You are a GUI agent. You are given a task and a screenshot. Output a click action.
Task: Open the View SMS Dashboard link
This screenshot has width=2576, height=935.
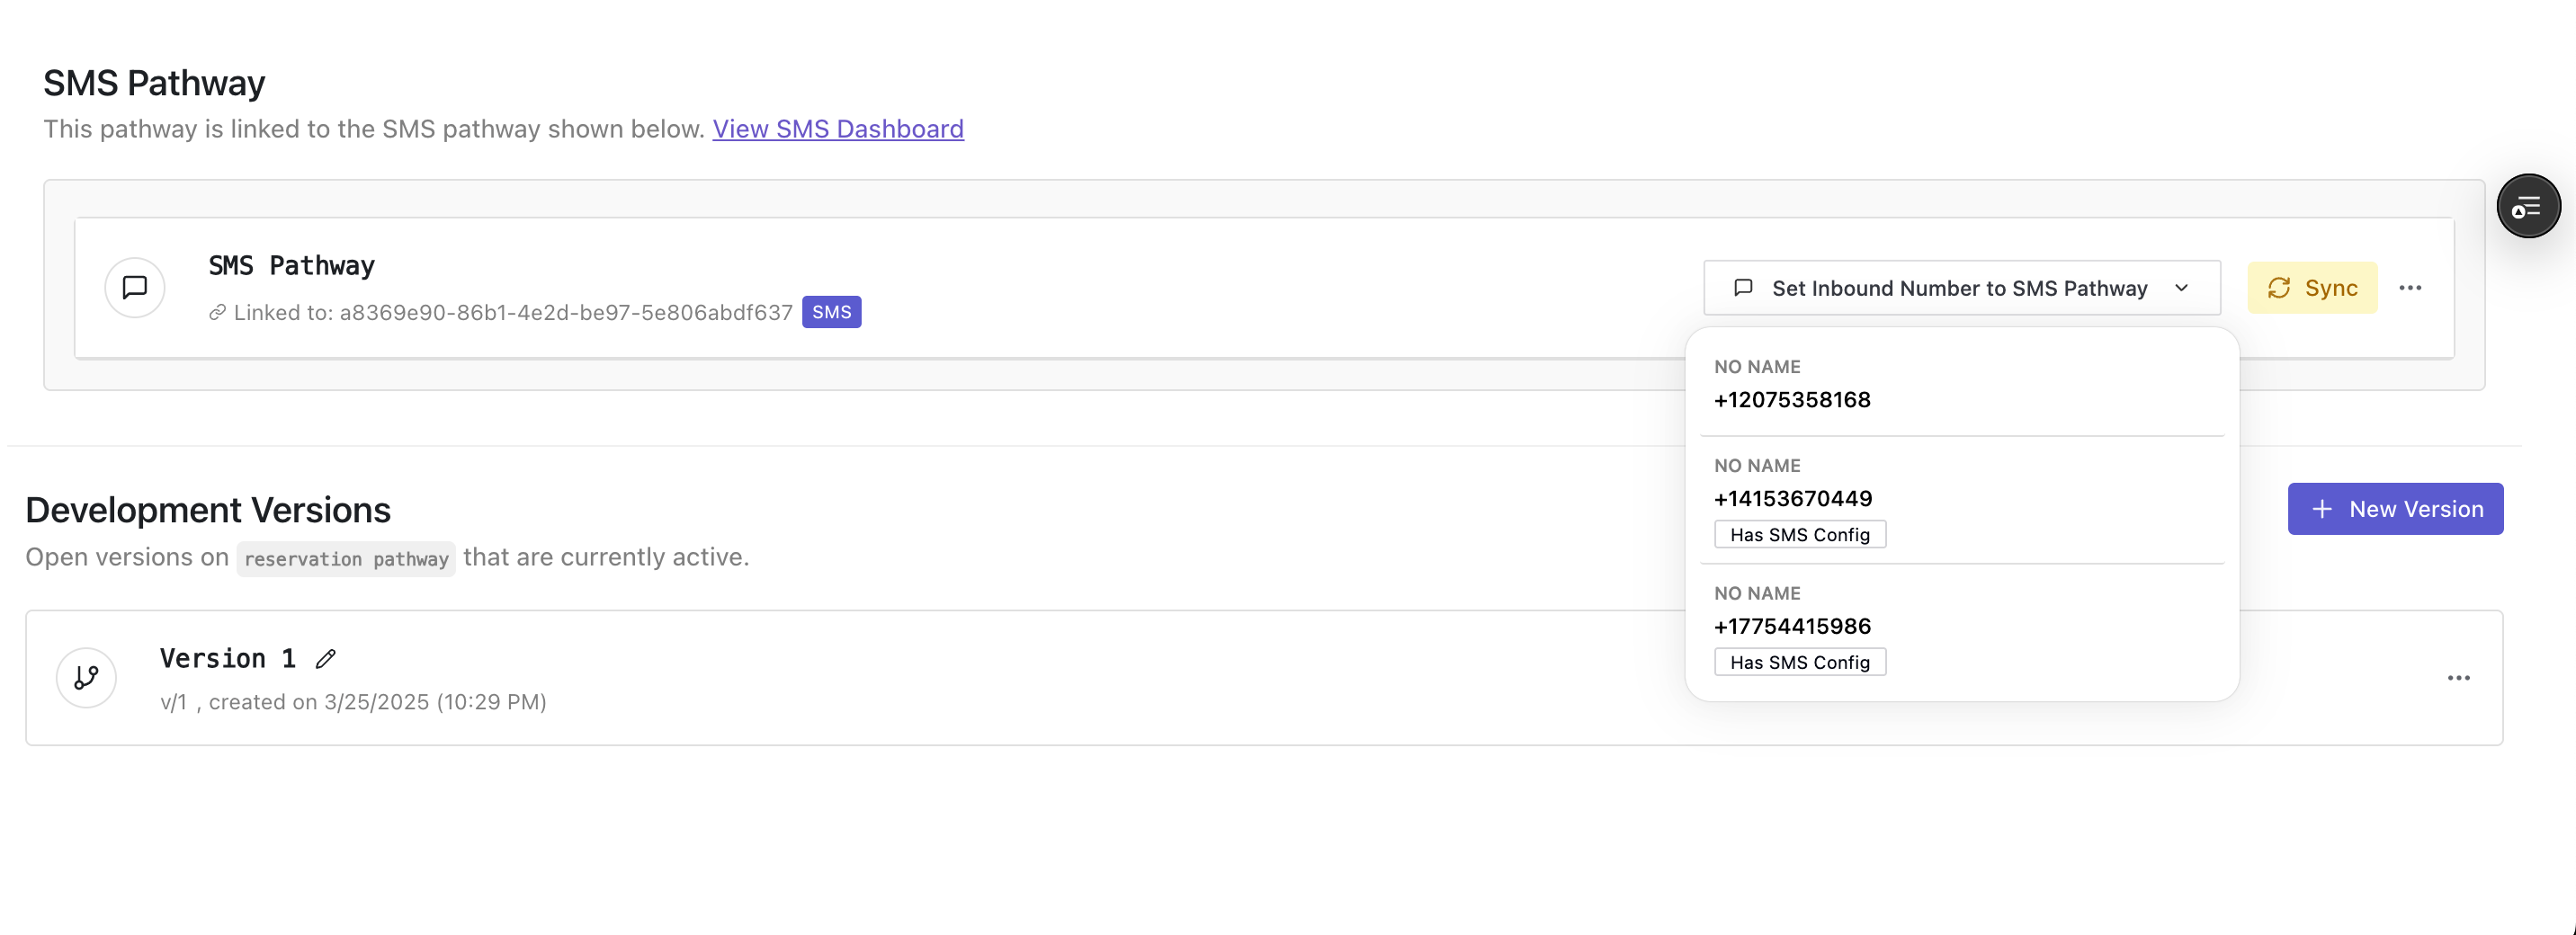[838, 129]
